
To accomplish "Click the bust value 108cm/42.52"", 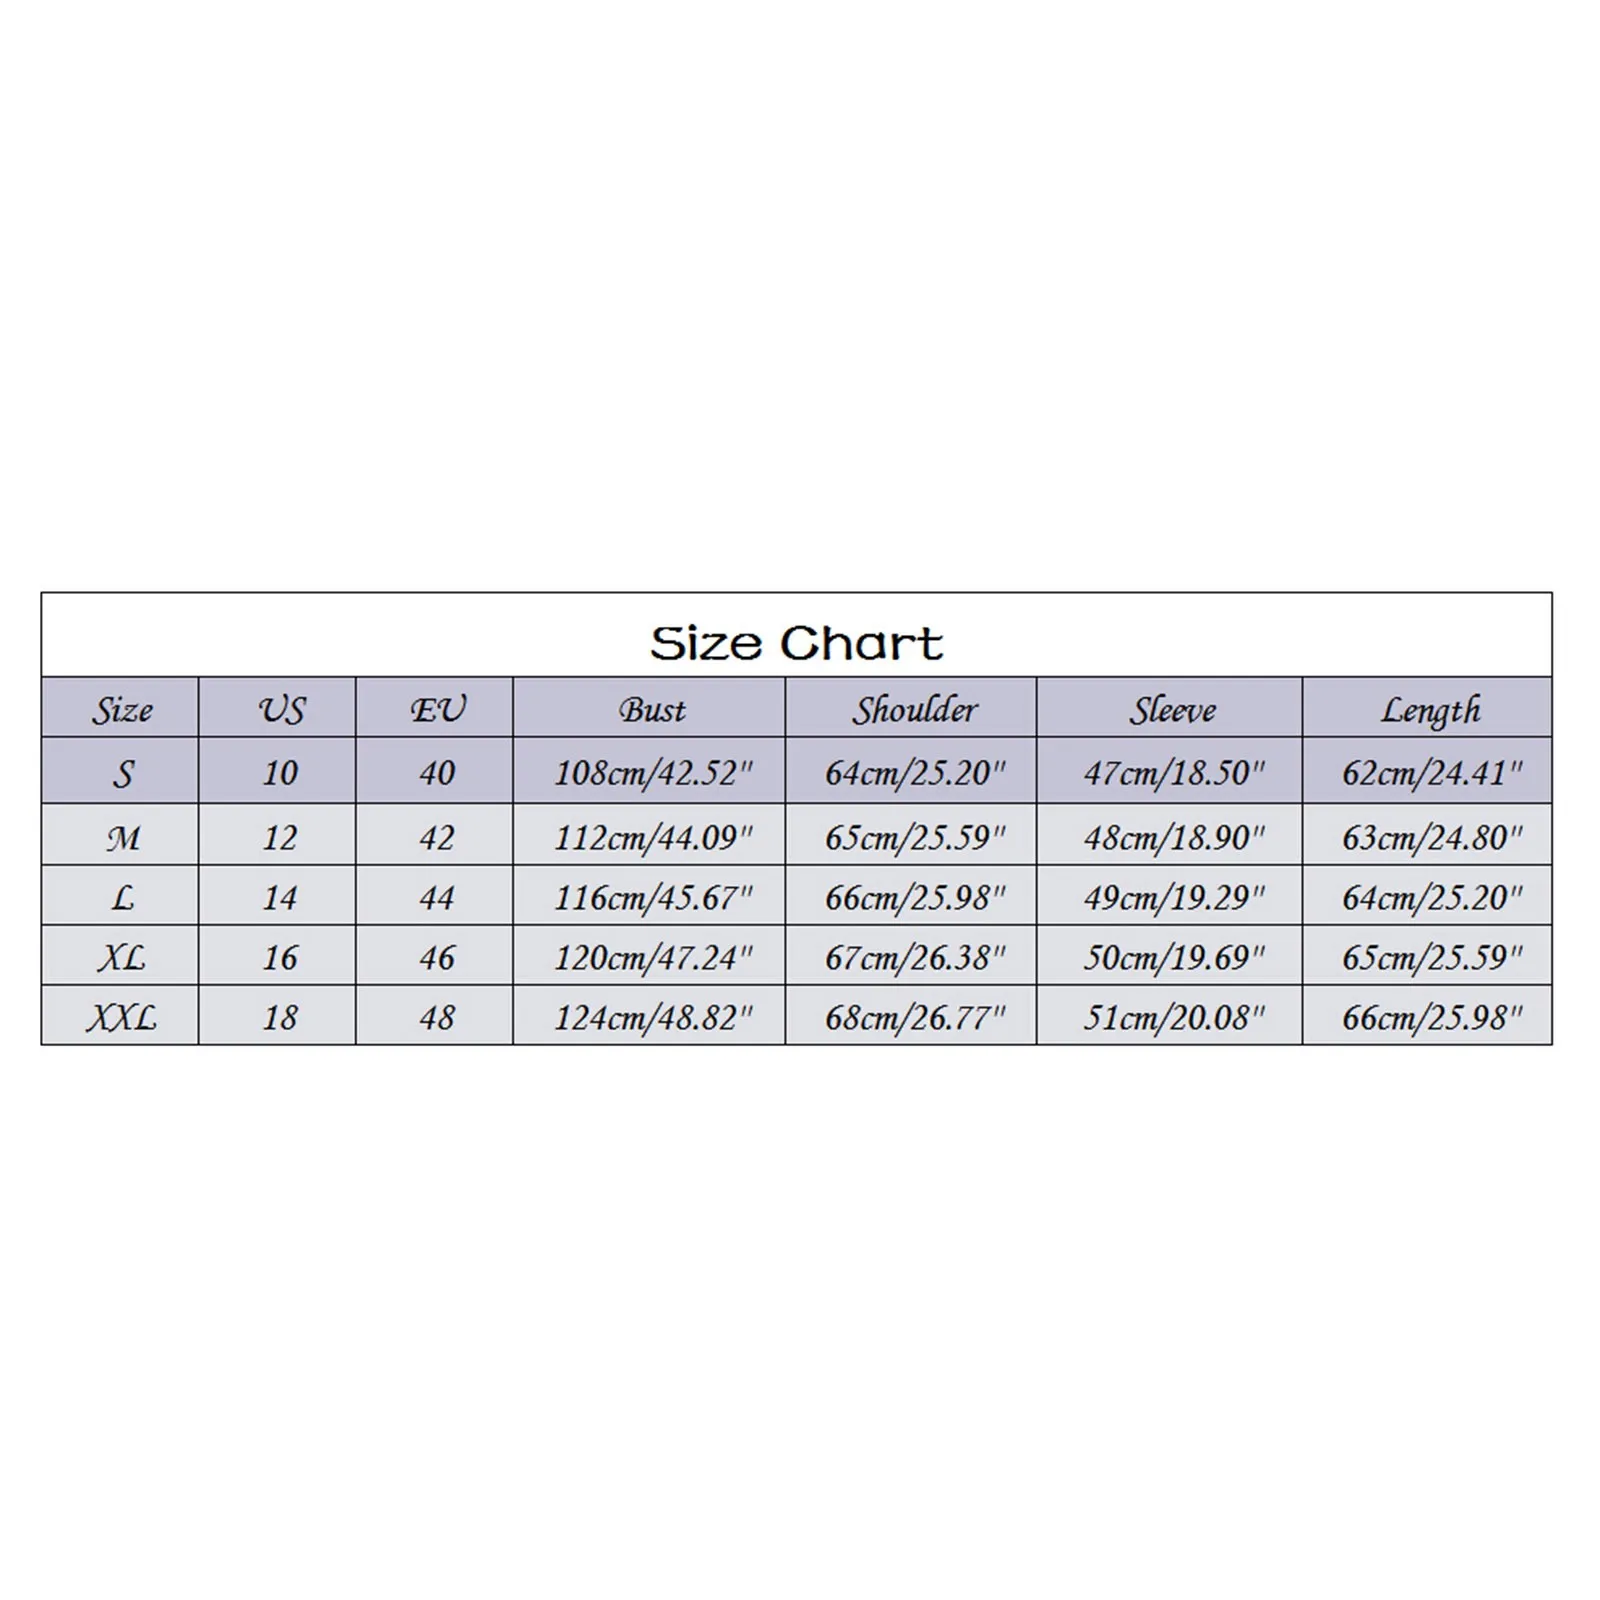I will pyautogui.click(x=652, y=773).
